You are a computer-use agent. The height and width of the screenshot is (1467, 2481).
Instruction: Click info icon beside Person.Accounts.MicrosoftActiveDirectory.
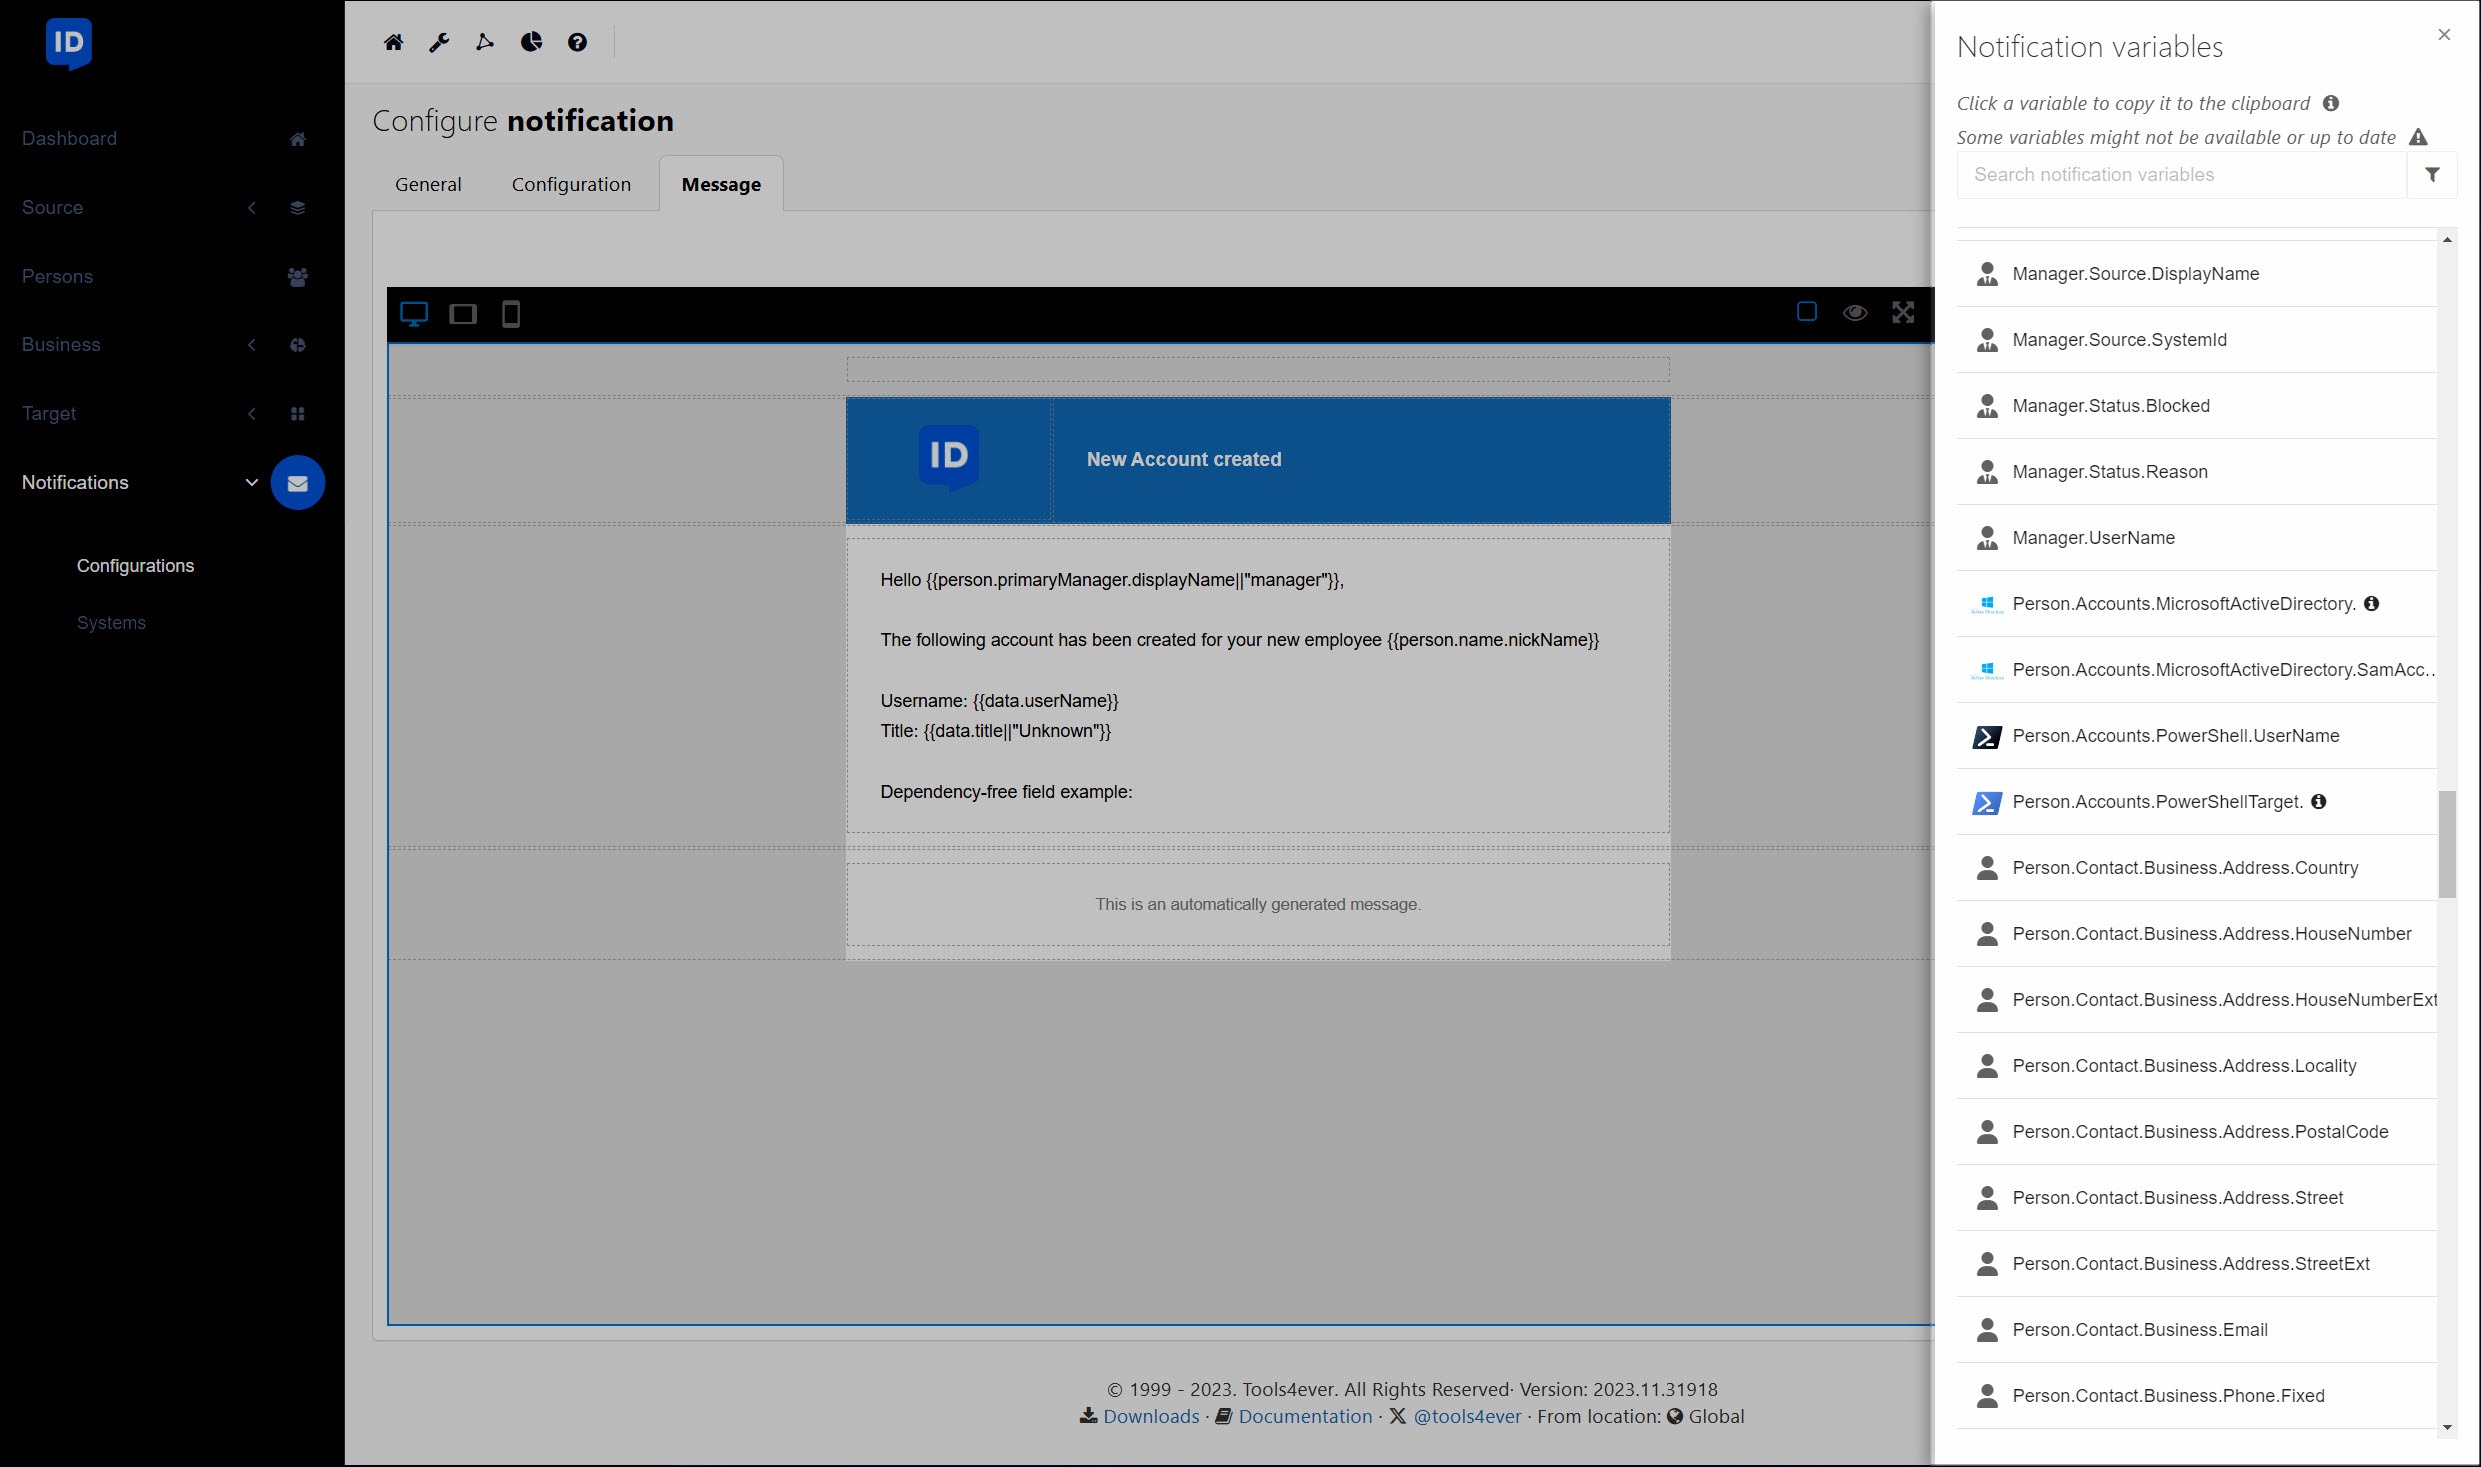2371,603
